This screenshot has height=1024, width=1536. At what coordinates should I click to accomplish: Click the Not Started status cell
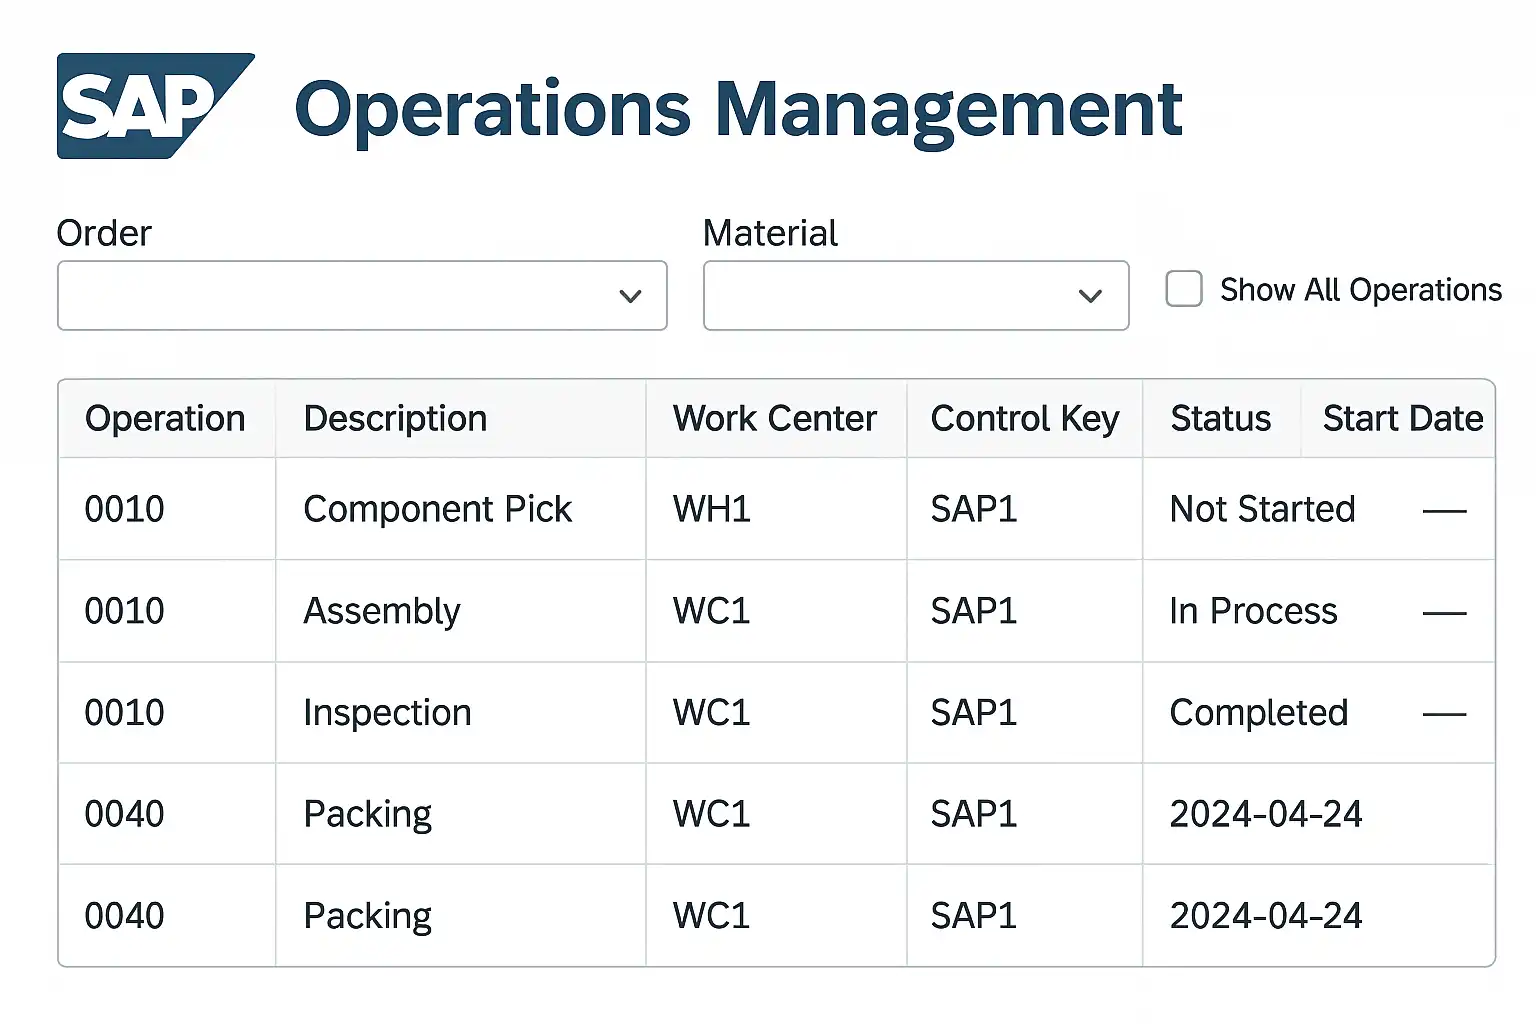pyautogui.click(x=1262, y=510)
